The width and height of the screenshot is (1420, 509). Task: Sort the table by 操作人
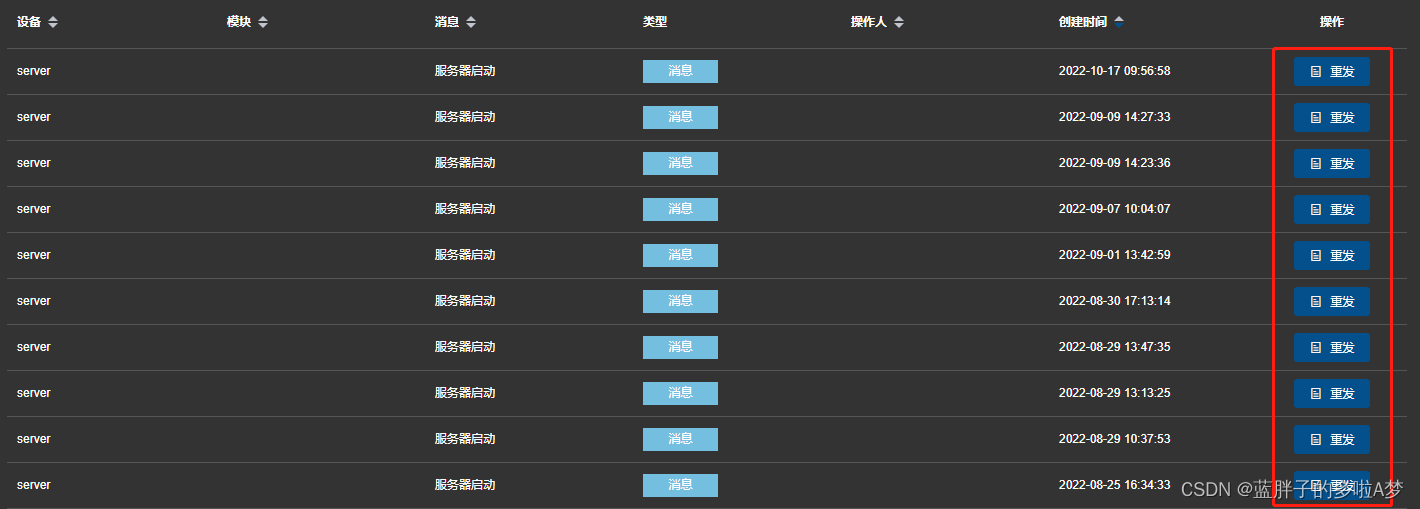899,22
